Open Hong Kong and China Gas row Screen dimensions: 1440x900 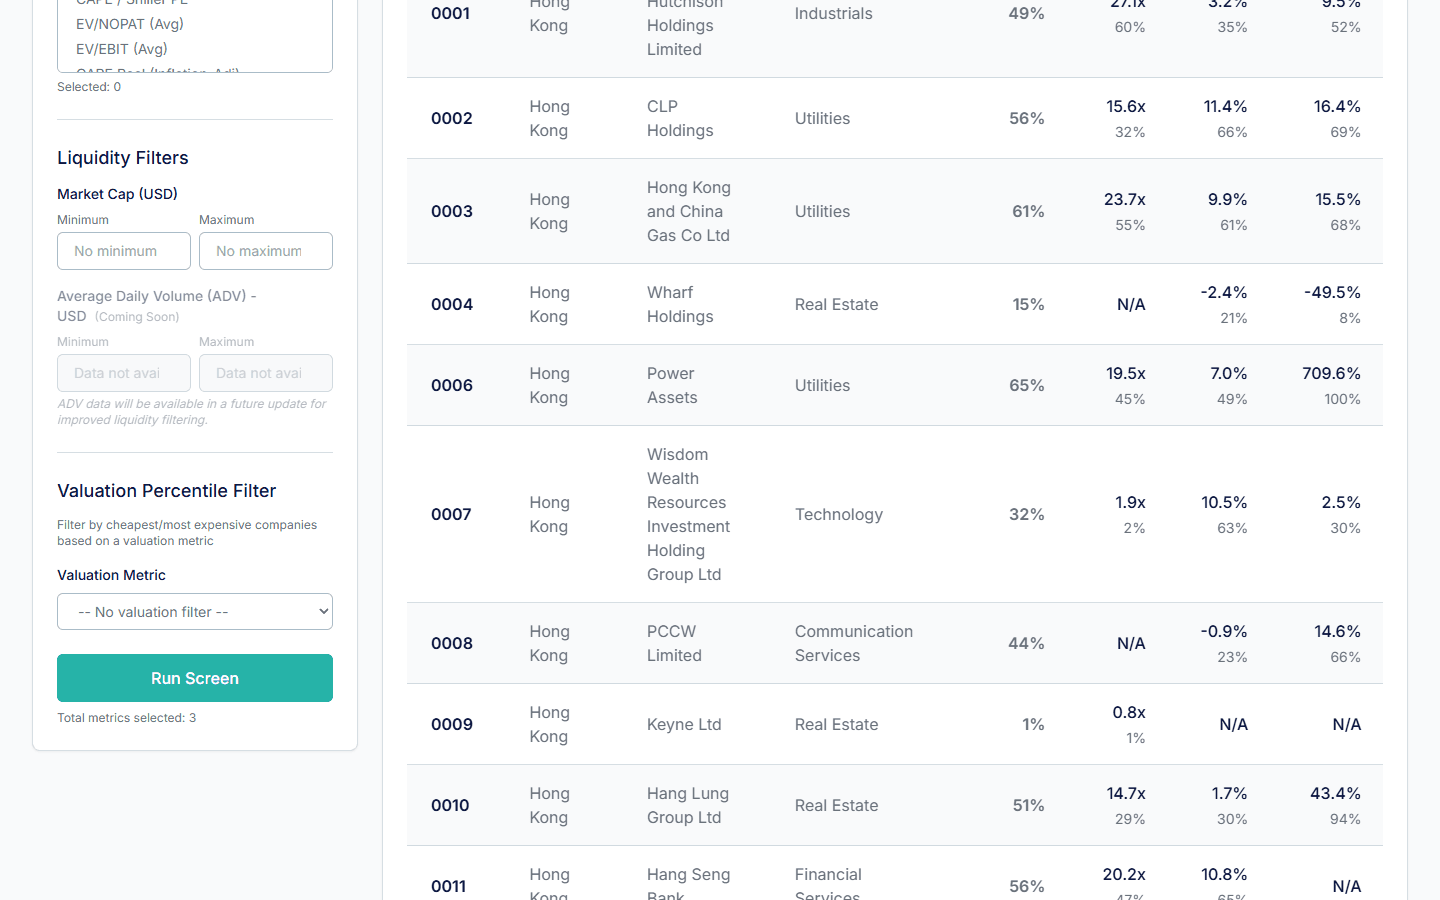pyautogui.click(x=894, y=211)
